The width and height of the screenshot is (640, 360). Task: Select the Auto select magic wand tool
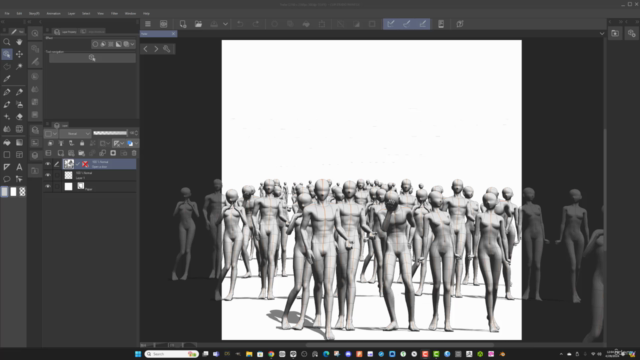click(19, 66)
